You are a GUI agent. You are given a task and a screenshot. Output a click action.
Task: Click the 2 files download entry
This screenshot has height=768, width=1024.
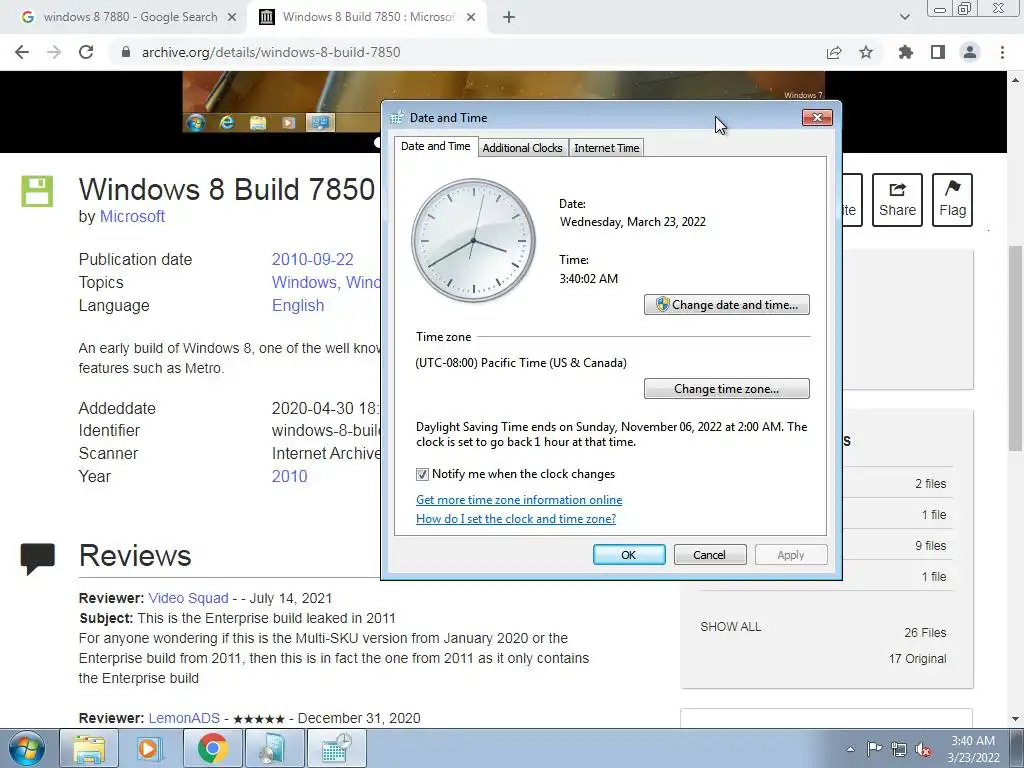coord(930,484)
